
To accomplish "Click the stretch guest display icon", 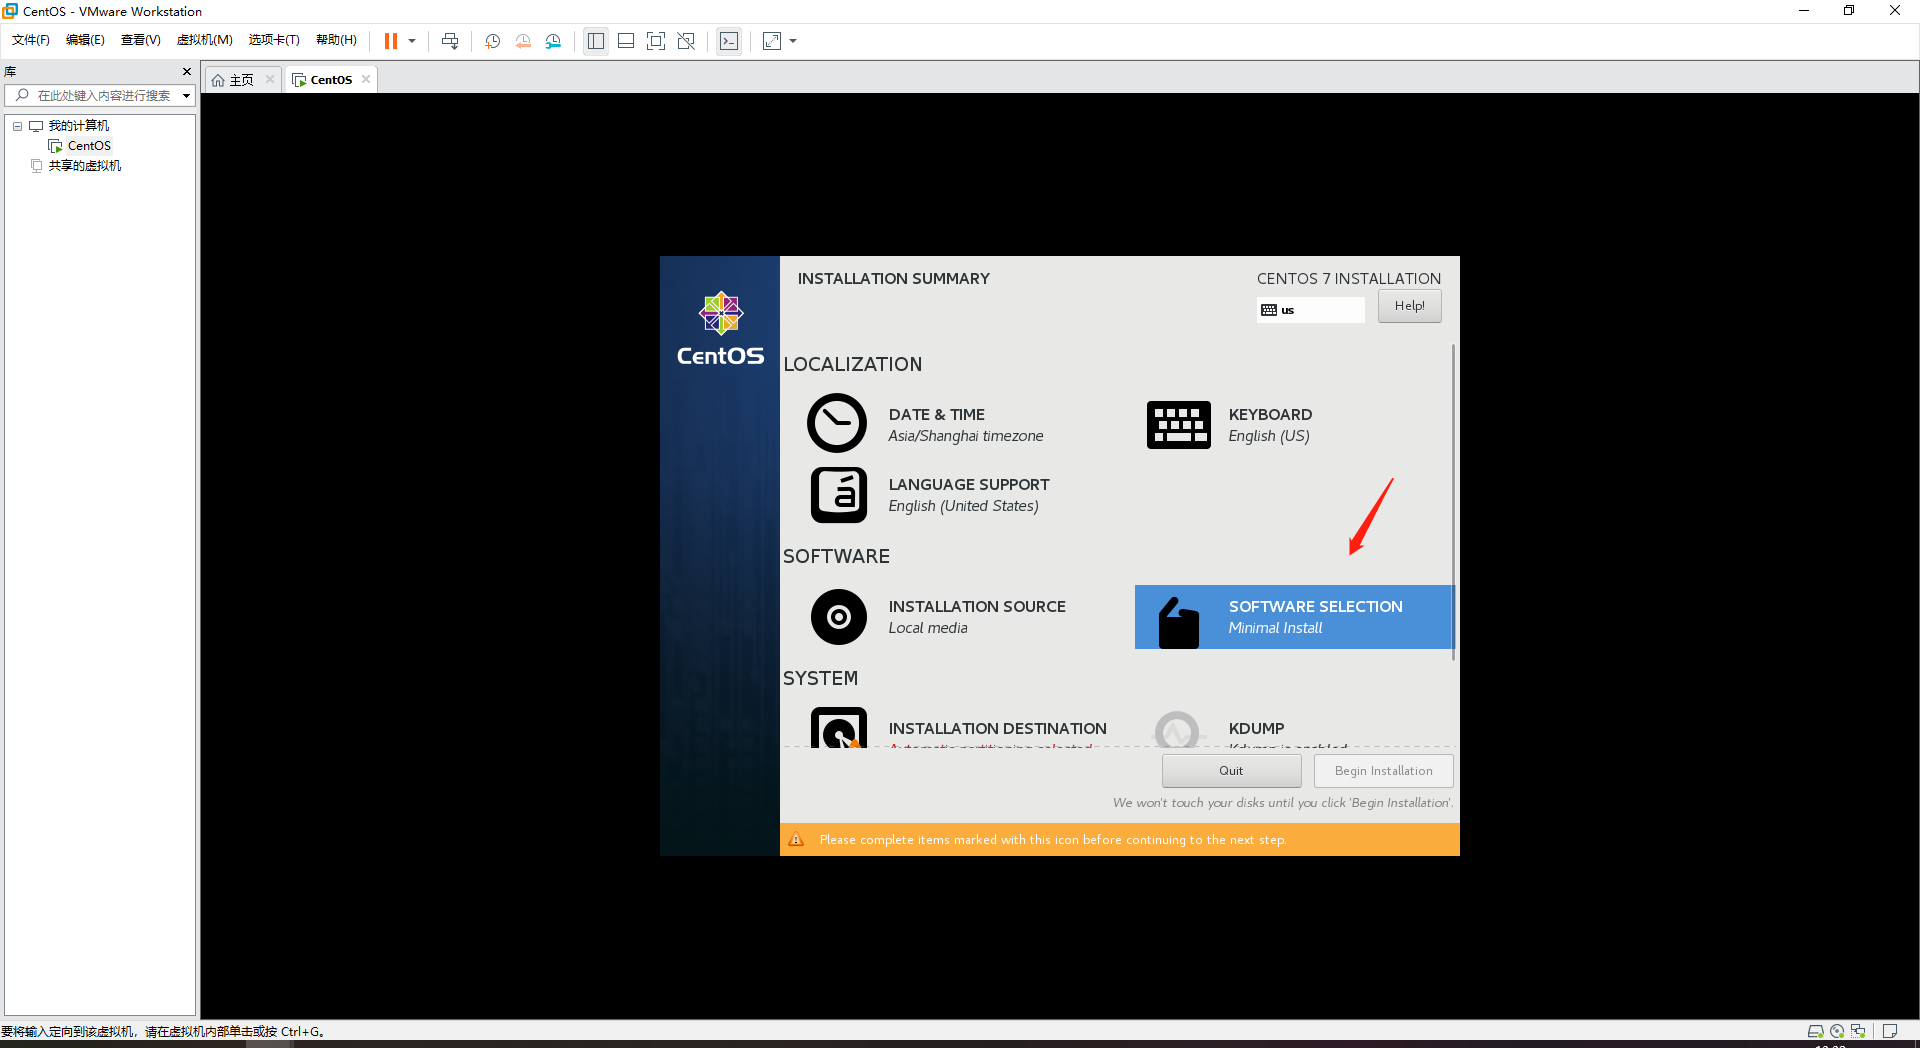I will click(x=772, y=41).
